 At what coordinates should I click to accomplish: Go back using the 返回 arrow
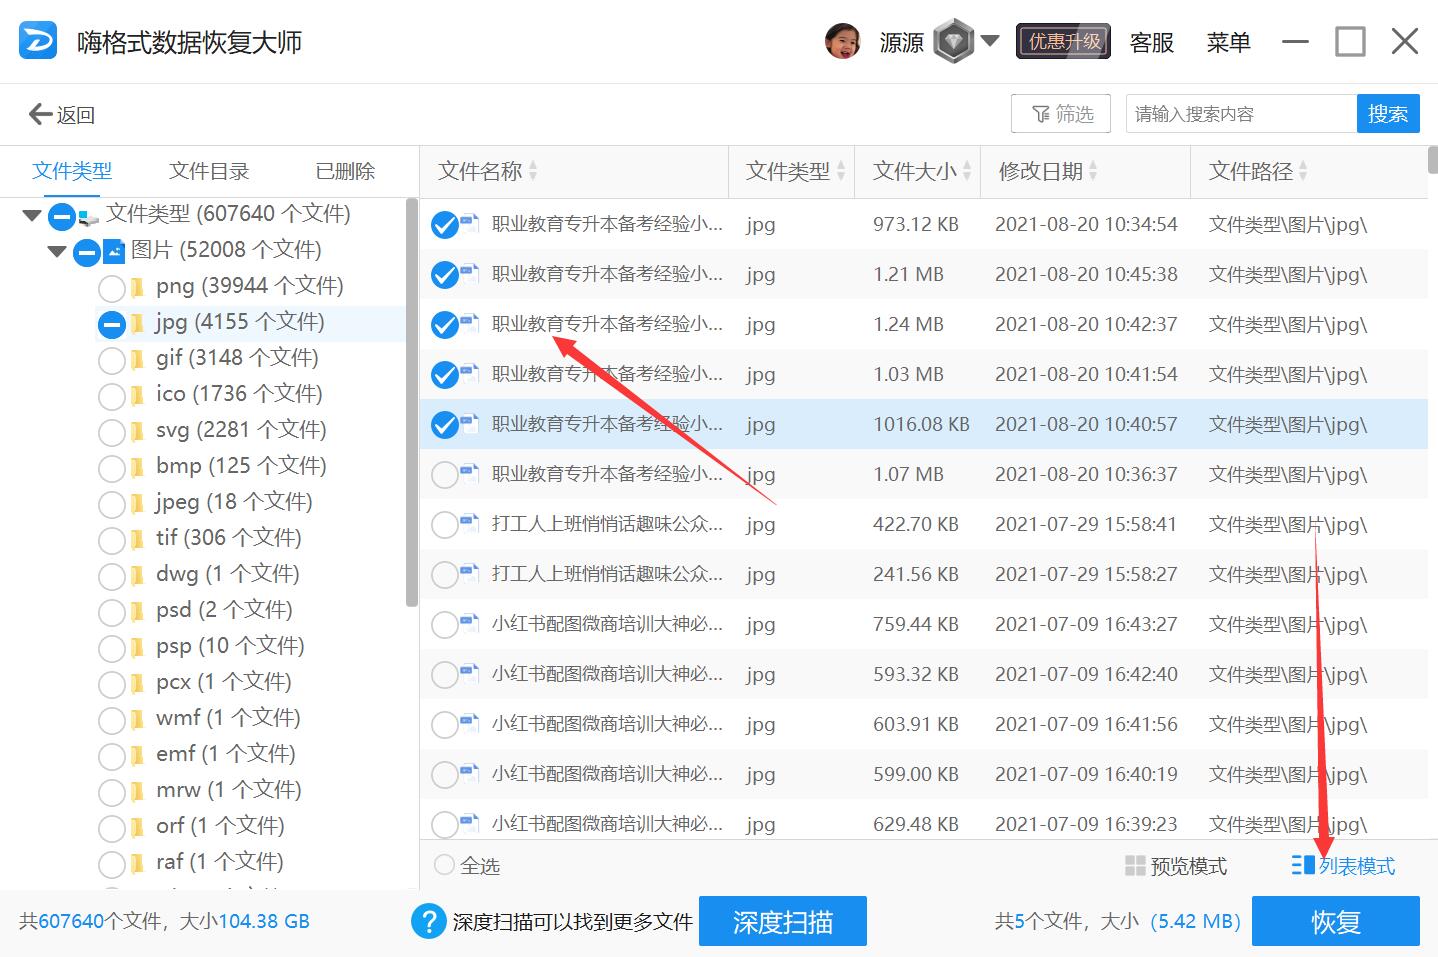(x=62, y=114)
